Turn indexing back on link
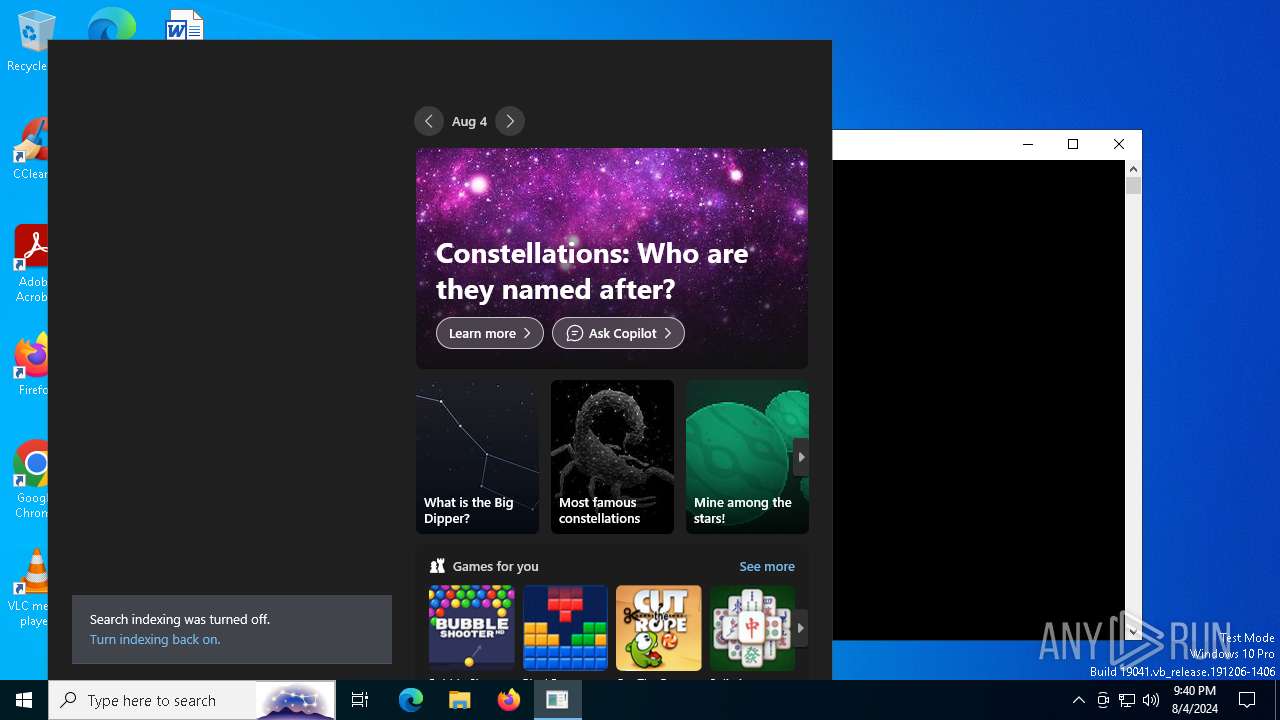1280x720 pixels. (x=155, y=639)
